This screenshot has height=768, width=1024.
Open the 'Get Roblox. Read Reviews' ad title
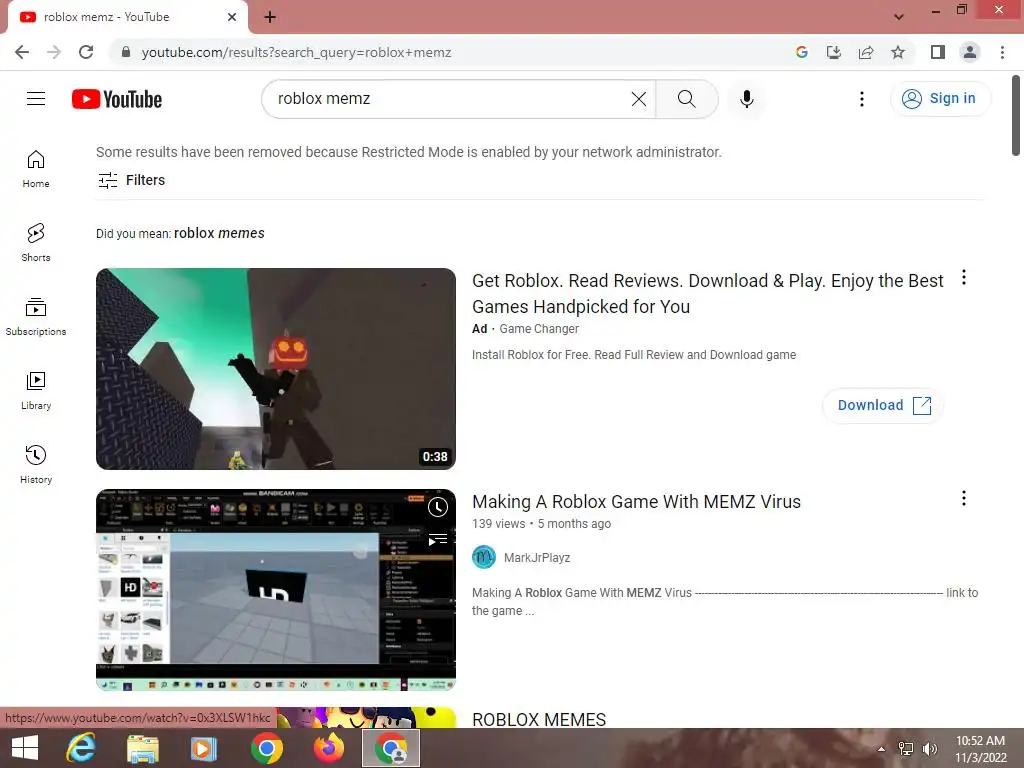pos(708,293)
